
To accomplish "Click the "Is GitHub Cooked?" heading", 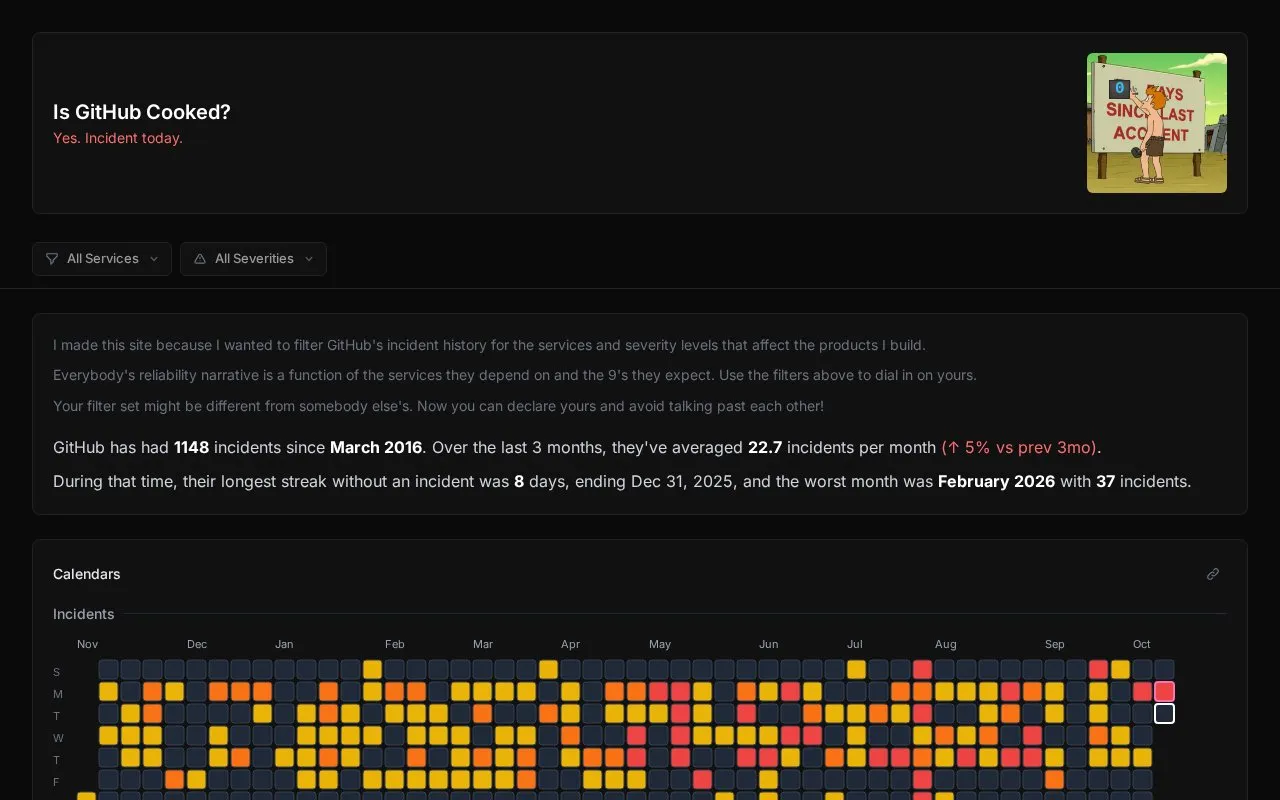I will coord(142,112).
